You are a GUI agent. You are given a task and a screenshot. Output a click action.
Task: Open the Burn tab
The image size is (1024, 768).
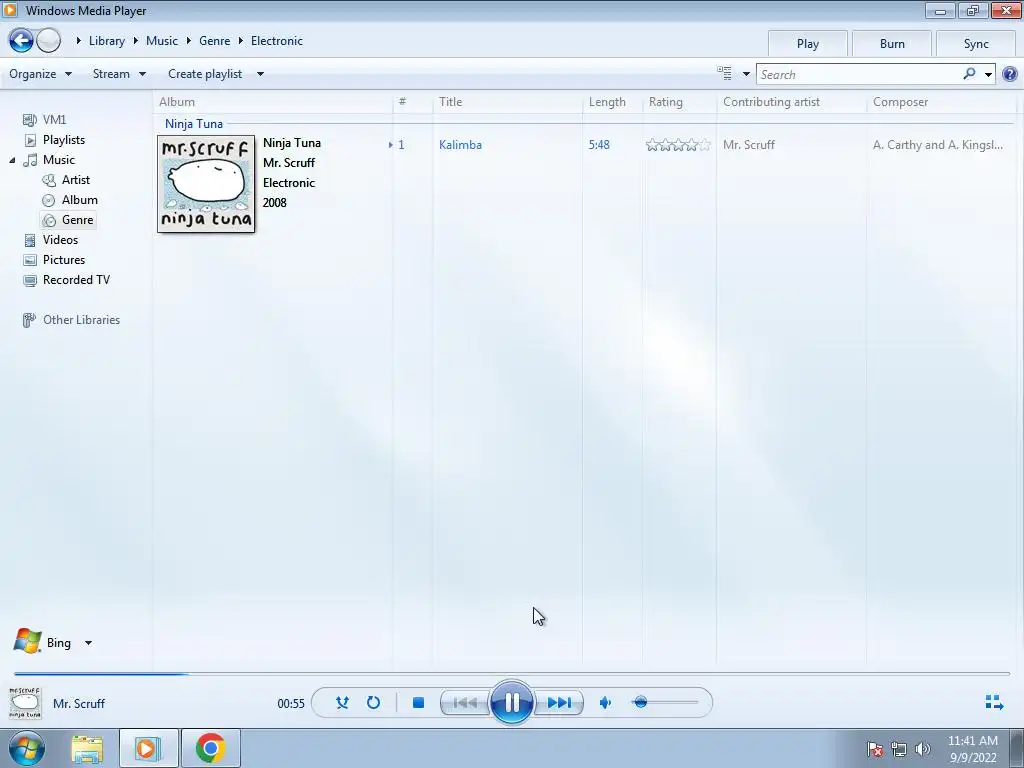(892, 44)
